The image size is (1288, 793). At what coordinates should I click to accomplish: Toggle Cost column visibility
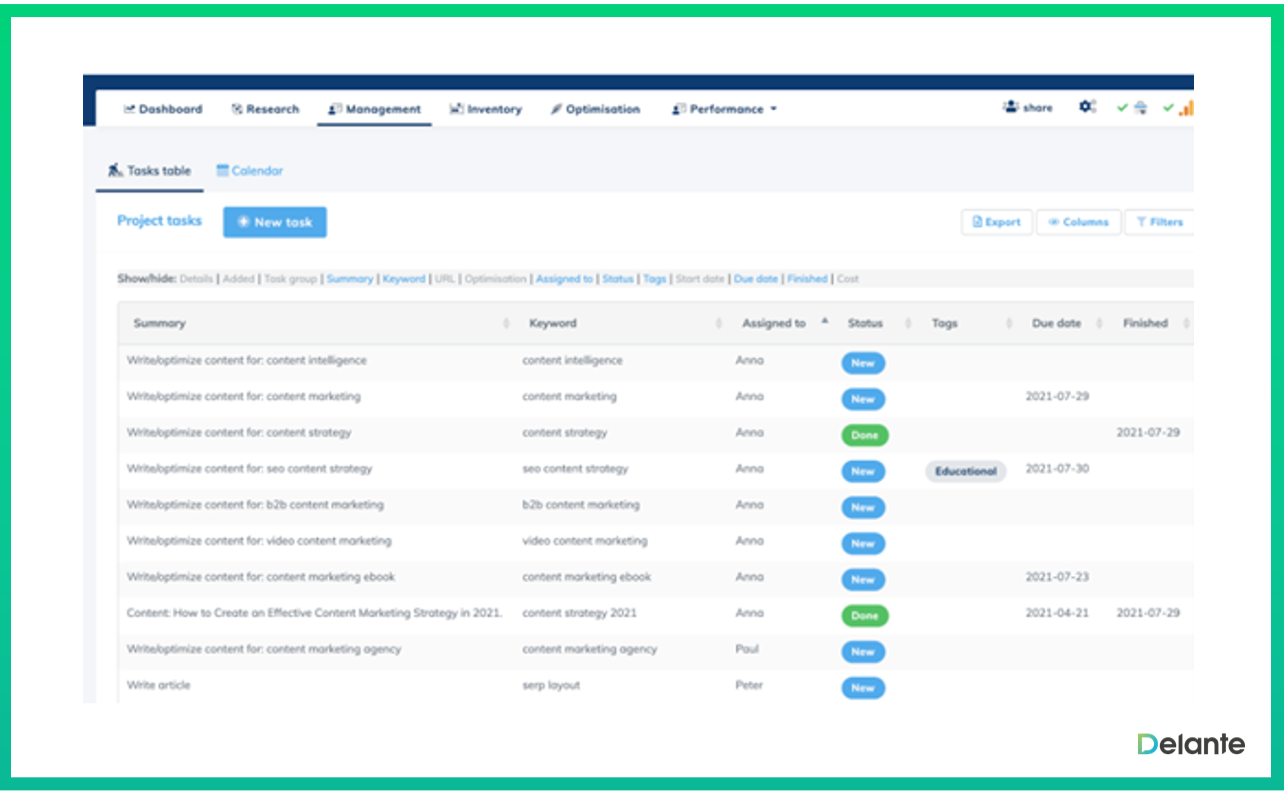(x=848, y=279)
